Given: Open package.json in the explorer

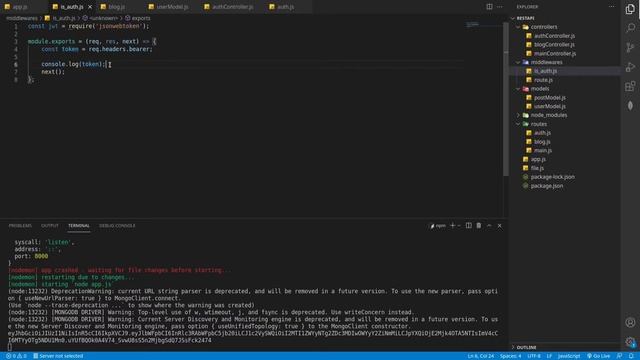Looking at the screenshot, I should pos(547,186).
